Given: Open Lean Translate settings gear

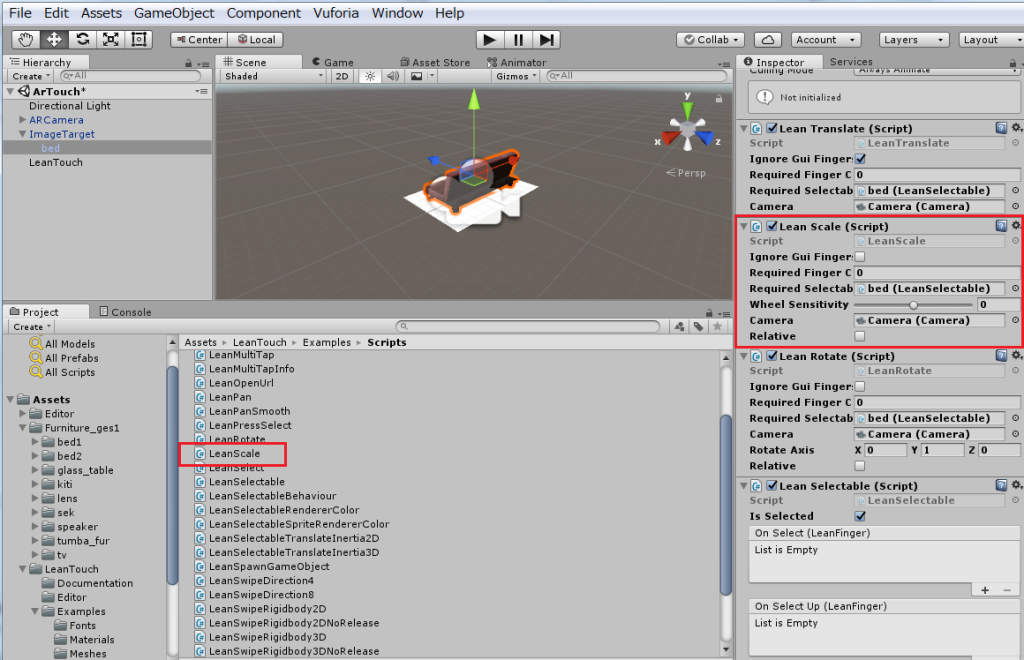Looking at the screenshot, I should (1016, 128).
